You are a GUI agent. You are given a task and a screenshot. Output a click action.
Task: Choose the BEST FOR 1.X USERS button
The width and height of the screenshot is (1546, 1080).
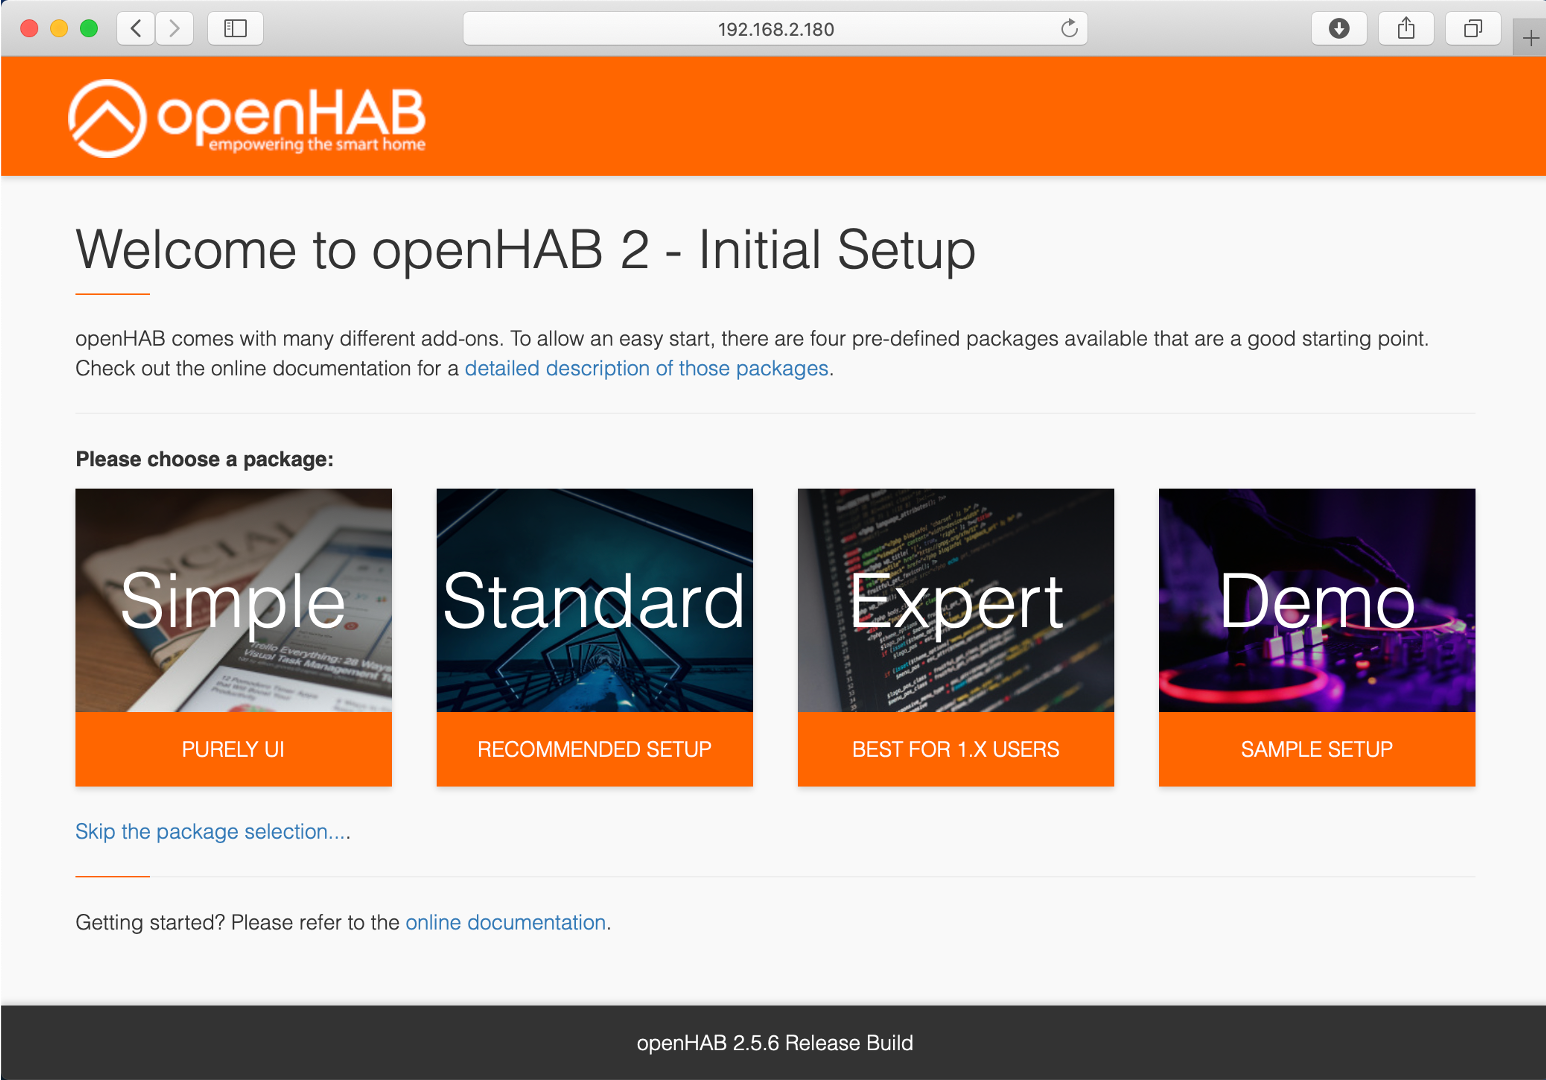pyautogui.click(x=956, y=749)
